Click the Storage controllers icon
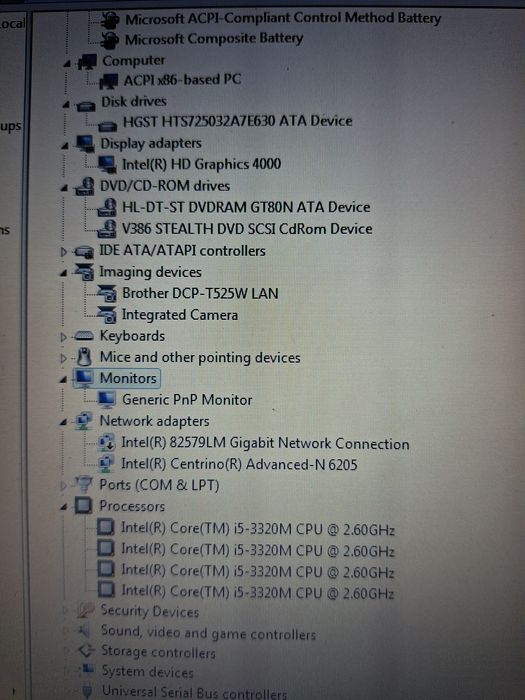The image size is (525, 700). click(x=86, y=650)
